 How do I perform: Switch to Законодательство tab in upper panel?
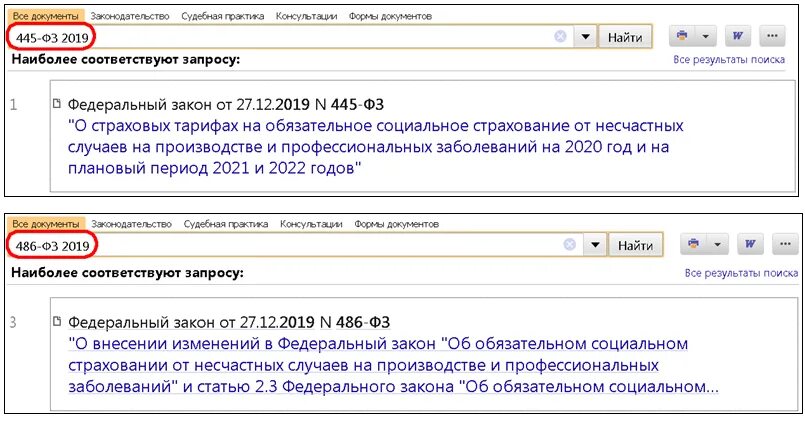(130, 16)
